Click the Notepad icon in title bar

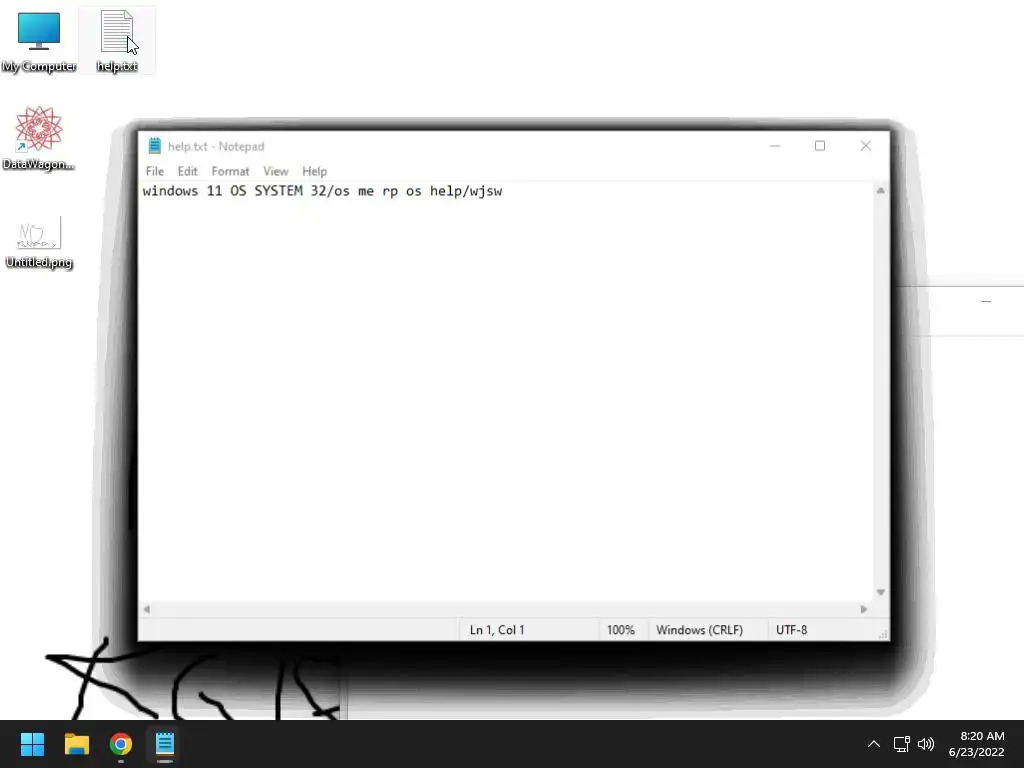click(x=155, y=146)
